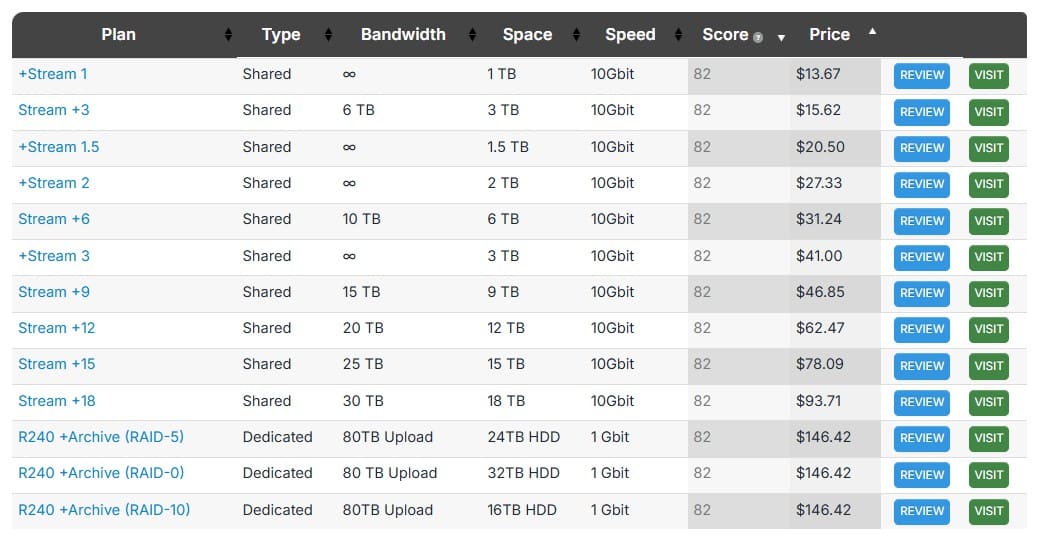
Task: Open the +Stream 1 plan link
Action: [53, 74]
